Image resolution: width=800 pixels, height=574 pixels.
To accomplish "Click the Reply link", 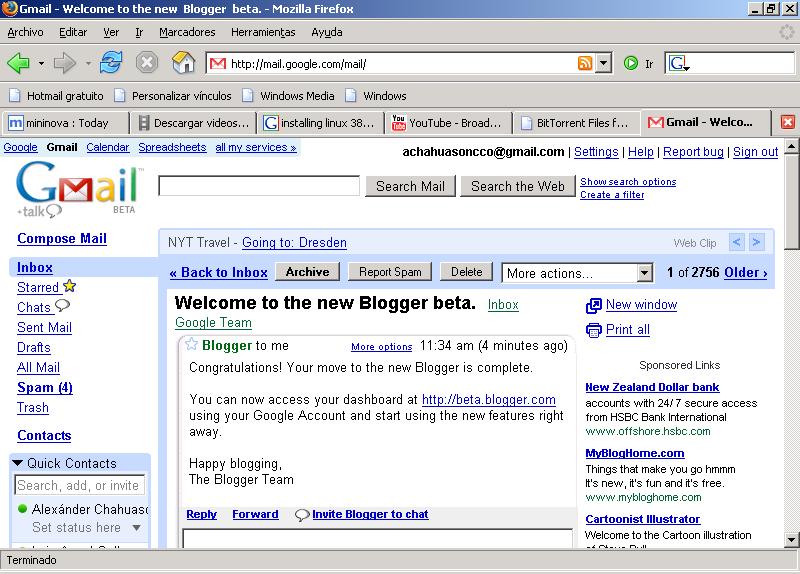I will (202, 514).
